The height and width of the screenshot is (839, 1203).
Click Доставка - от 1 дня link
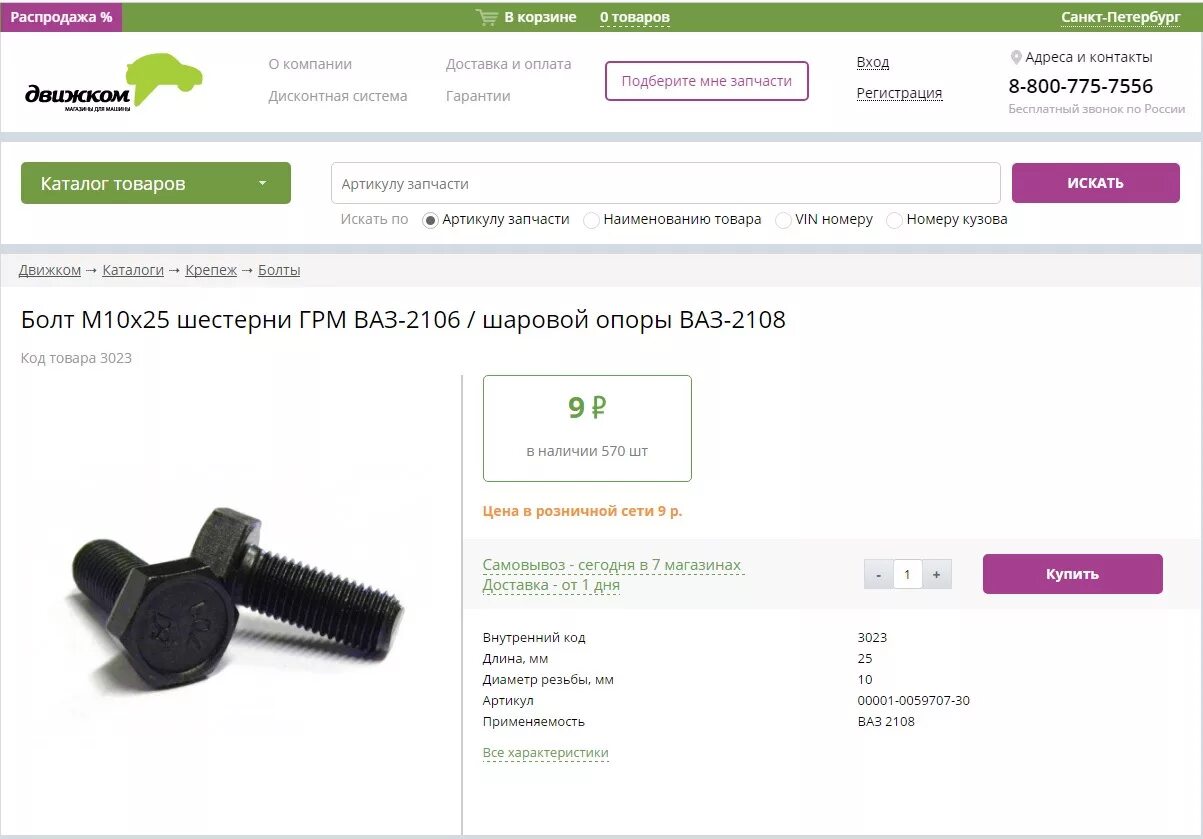click(x=551, y=585)
